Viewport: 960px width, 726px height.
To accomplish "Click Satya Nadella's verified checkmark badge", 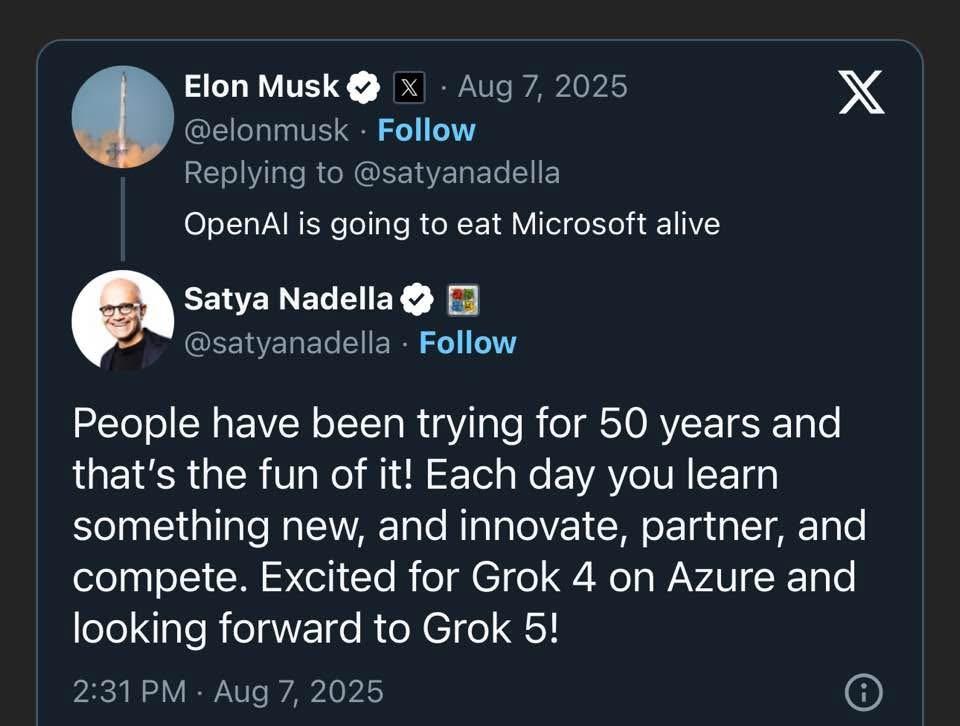I will pyautogui.click(x=418, y=300).
